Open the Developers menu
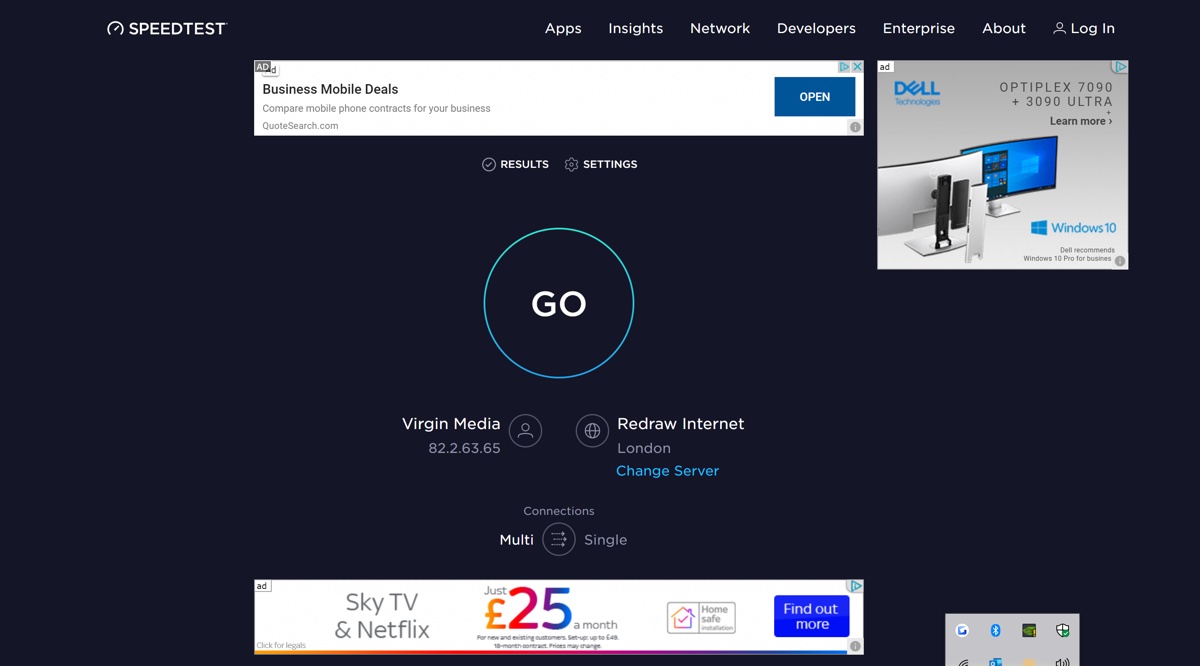Screen dimensions: 1200x666 pyautogui.click(x=816, y=28)
